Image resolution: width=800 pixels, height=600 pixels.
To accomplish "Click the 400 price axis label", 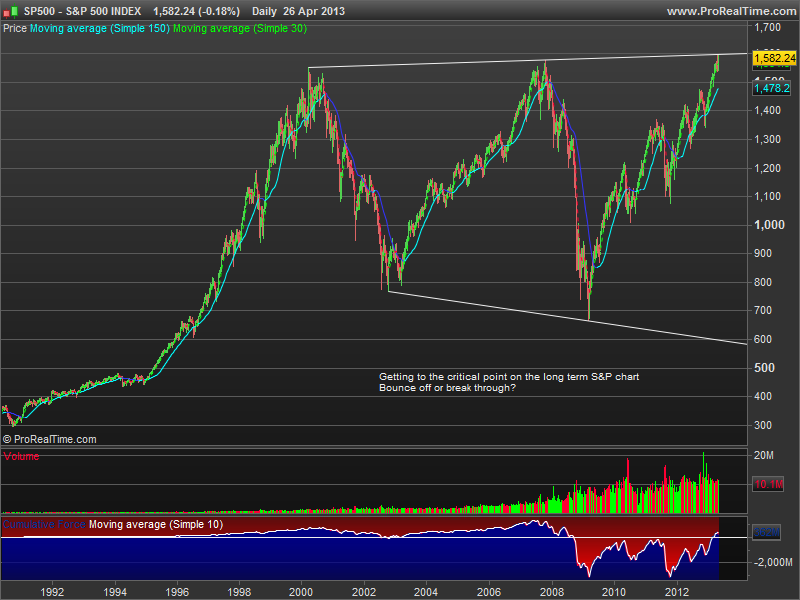I will [763, 396].
